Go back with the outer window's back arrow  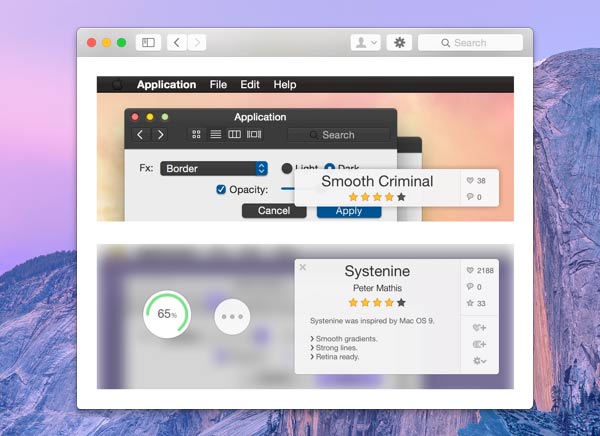[x=177, y=42]
